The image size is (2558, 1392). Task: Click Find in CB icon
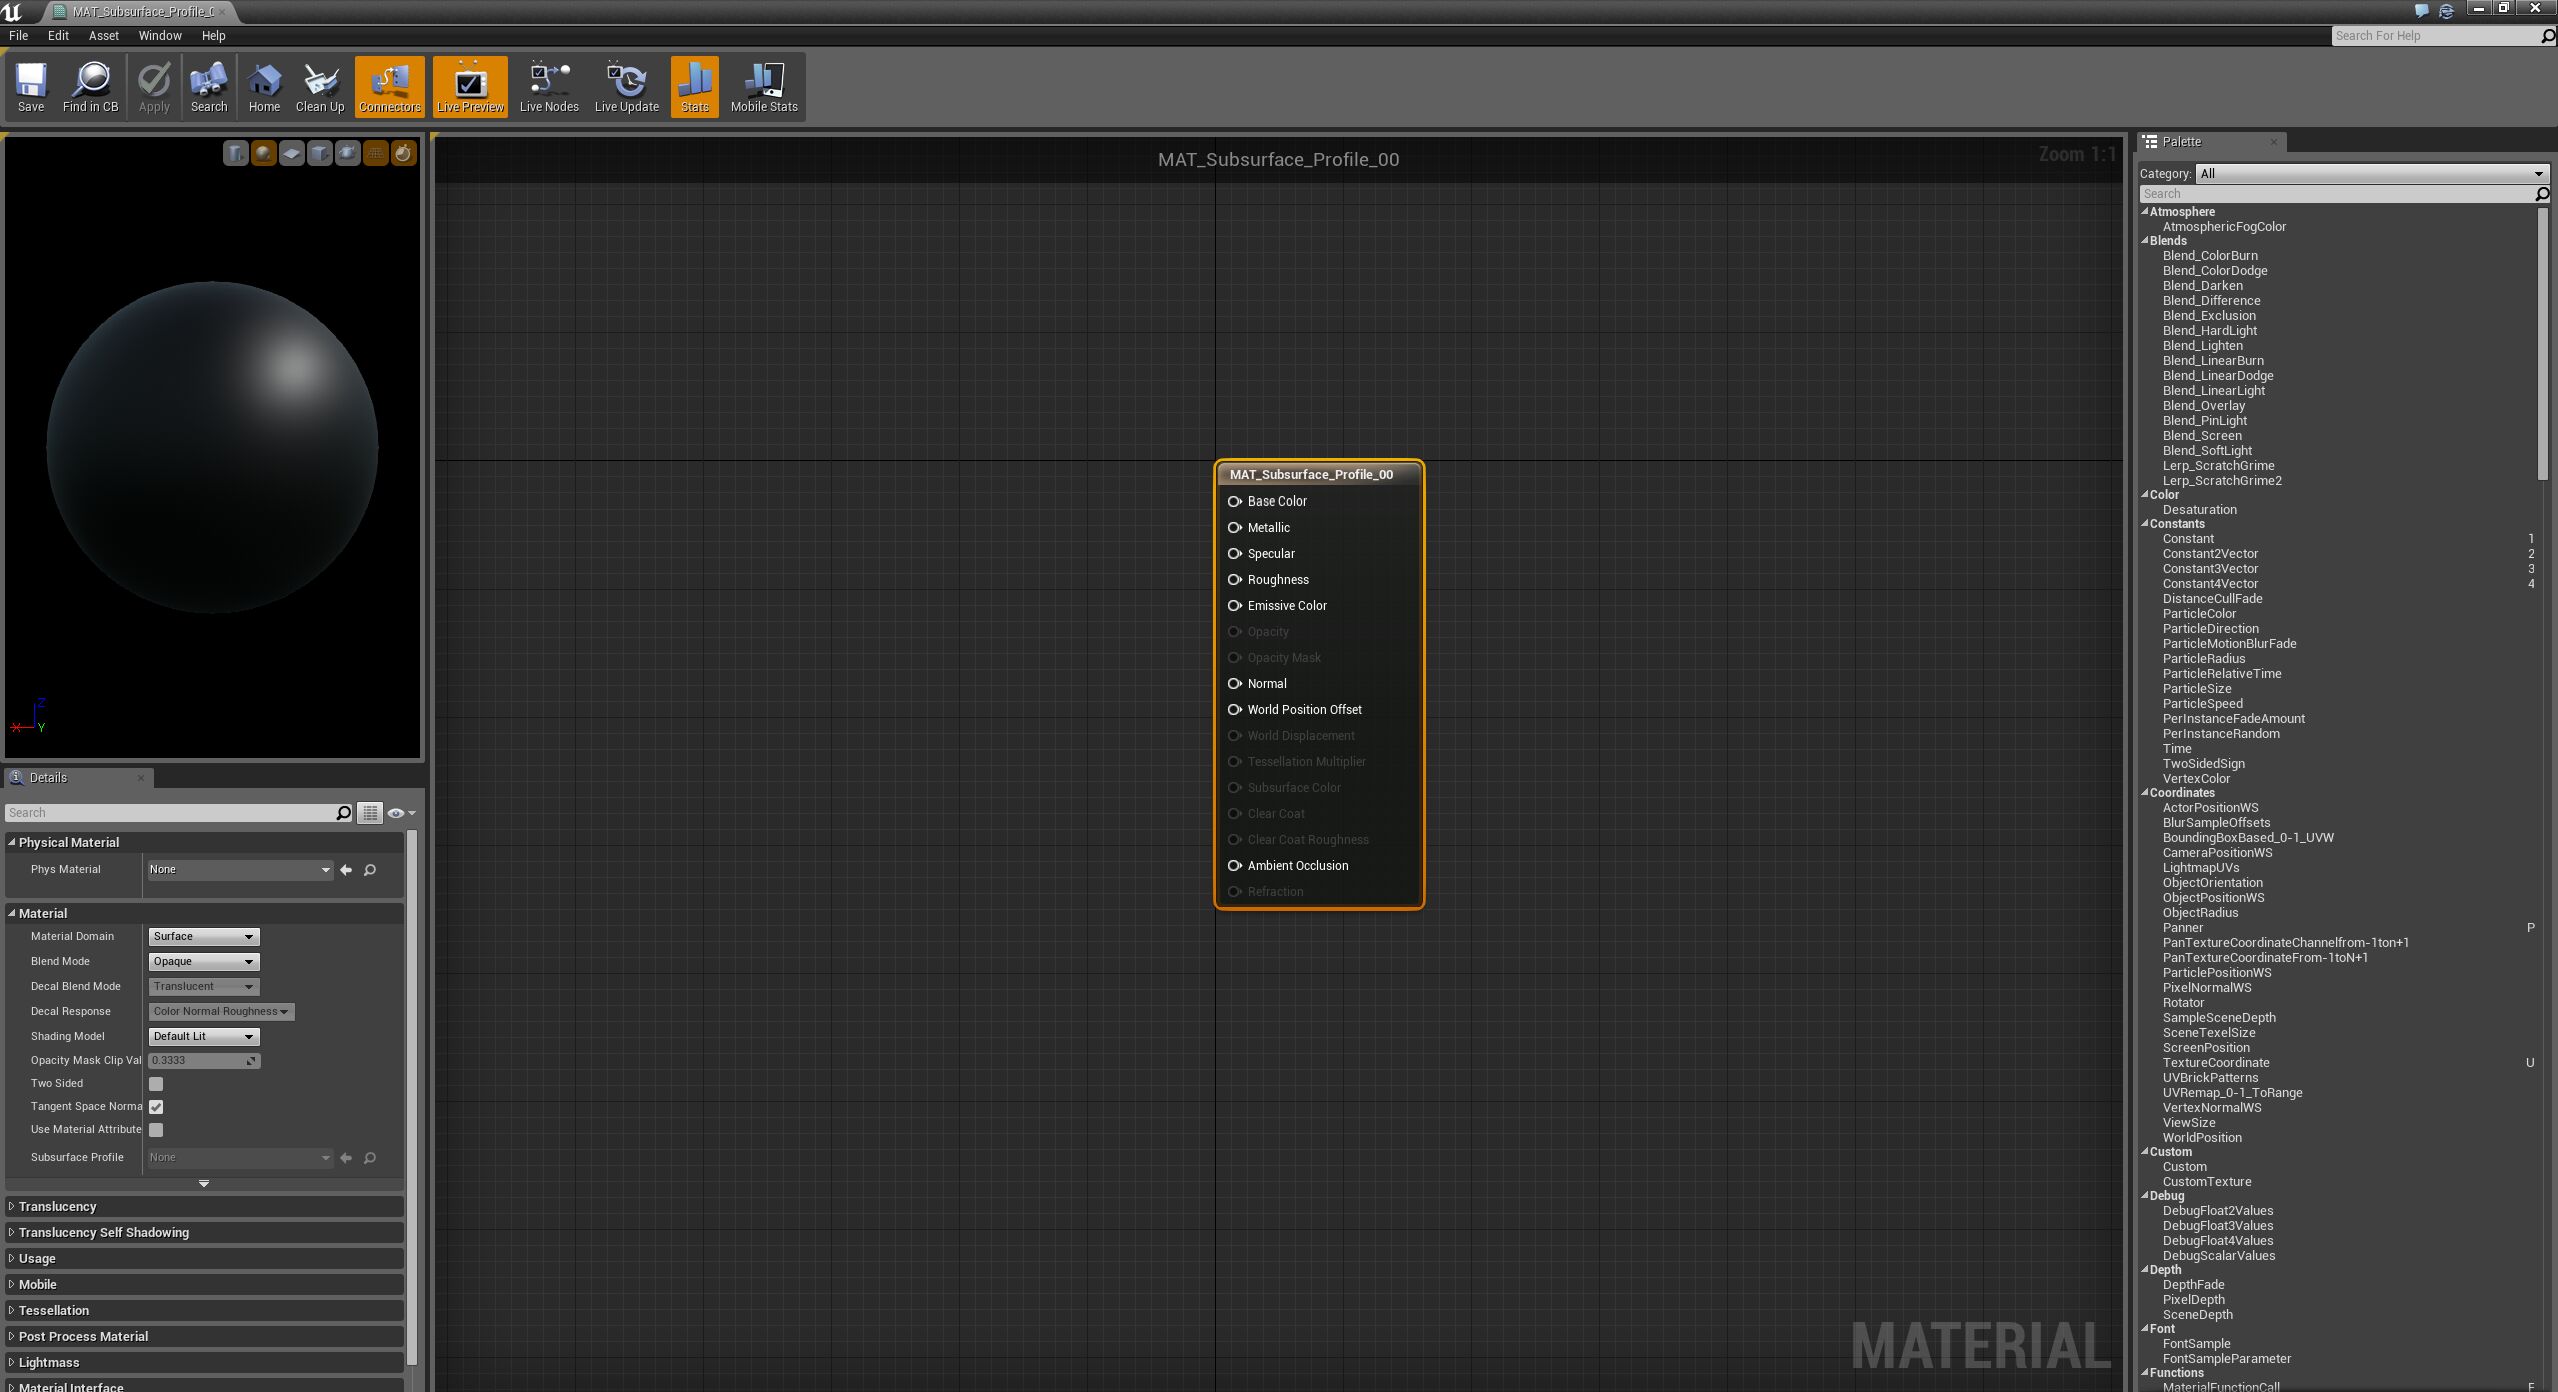tap(90, 87)
